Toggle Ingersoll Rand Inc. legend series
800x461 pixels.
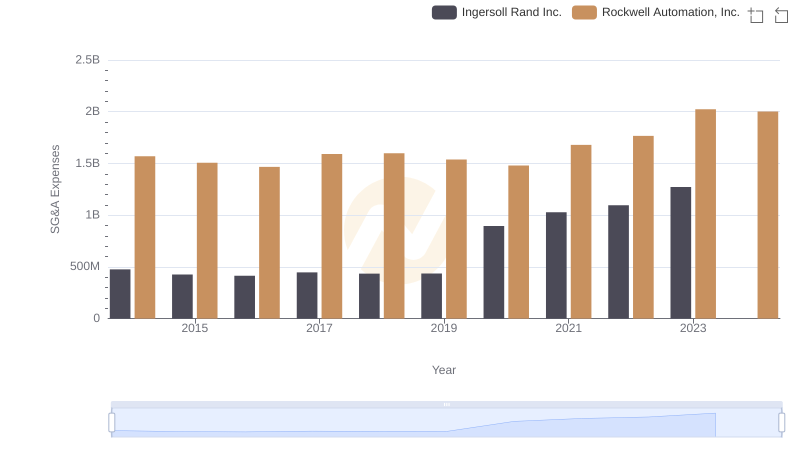[x=496, y=12]
